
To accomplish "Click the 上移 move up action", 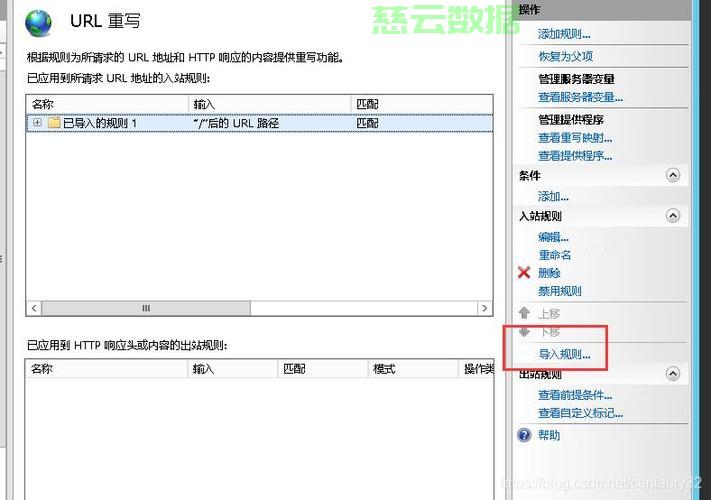I will point(549,313).
